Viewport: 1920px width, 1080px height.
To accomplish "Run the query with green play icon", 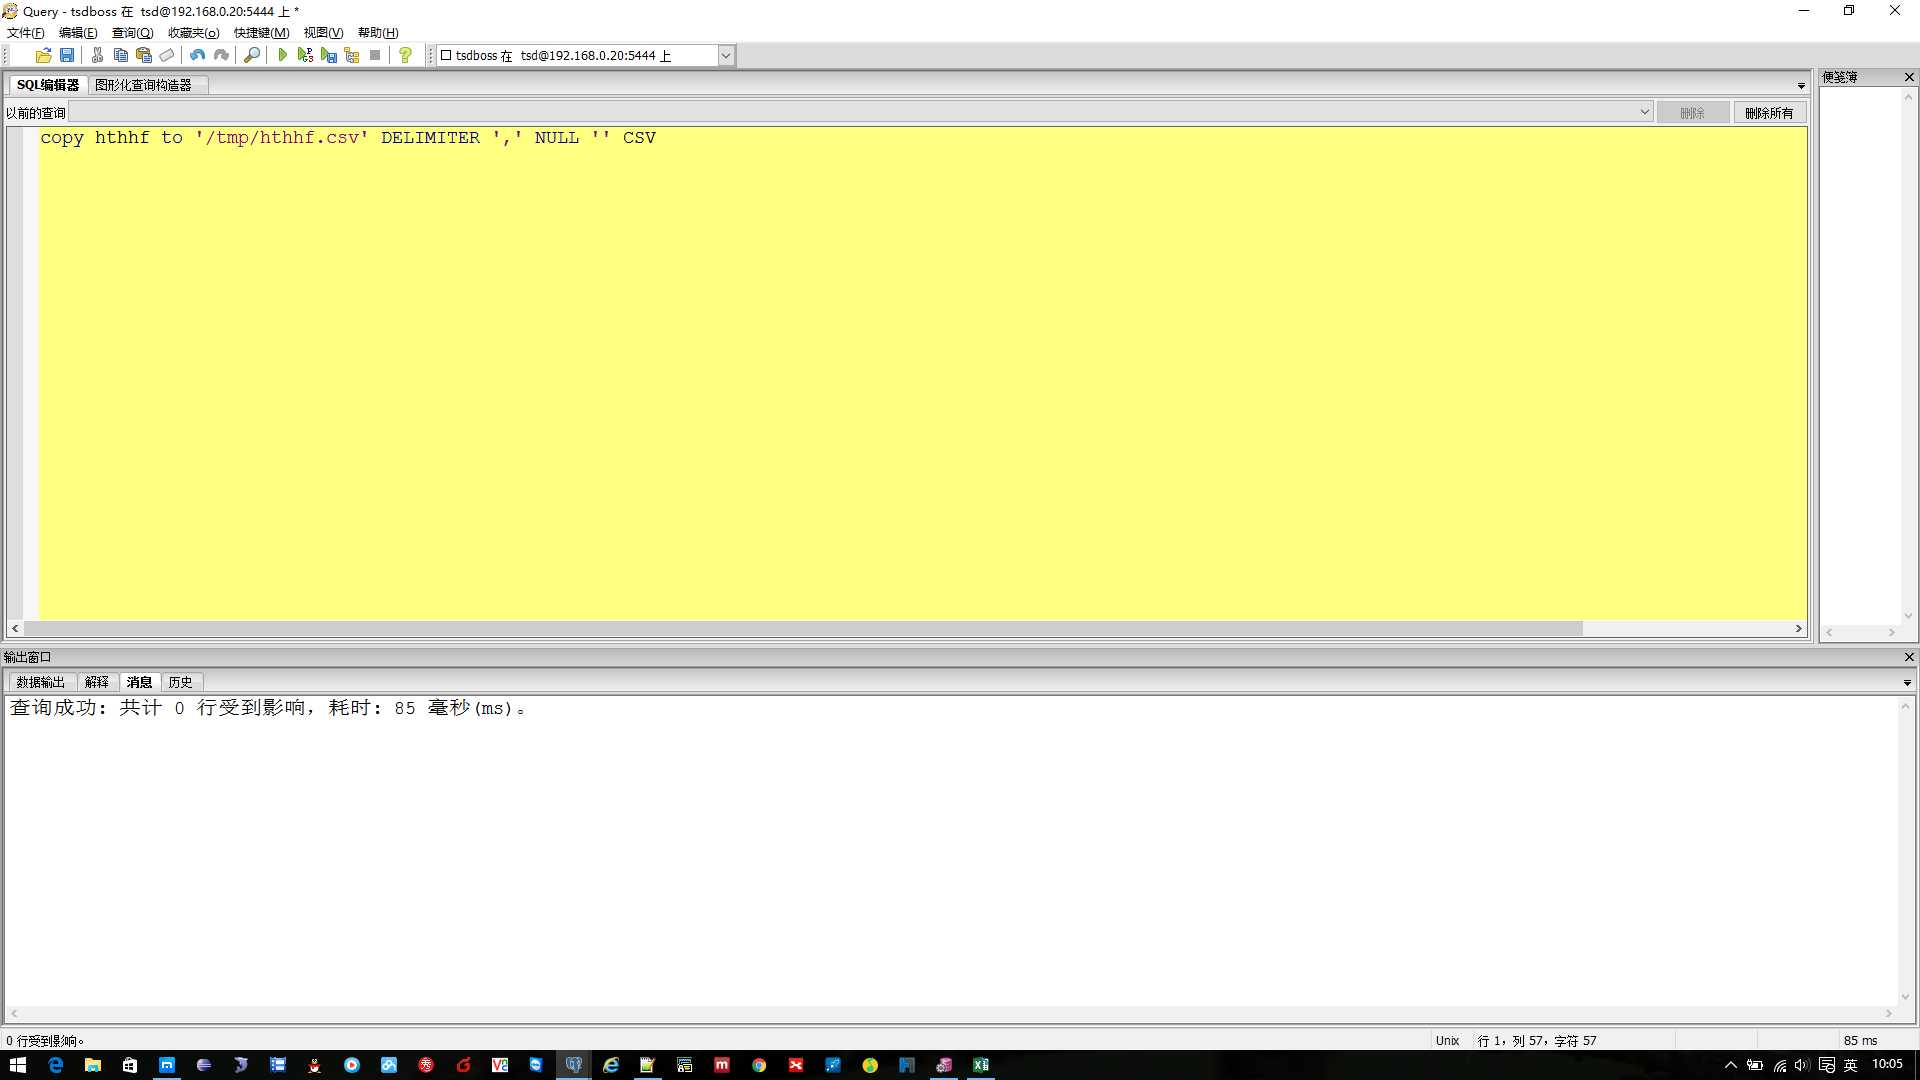I will pyautogui.click(x=283, y=56).
